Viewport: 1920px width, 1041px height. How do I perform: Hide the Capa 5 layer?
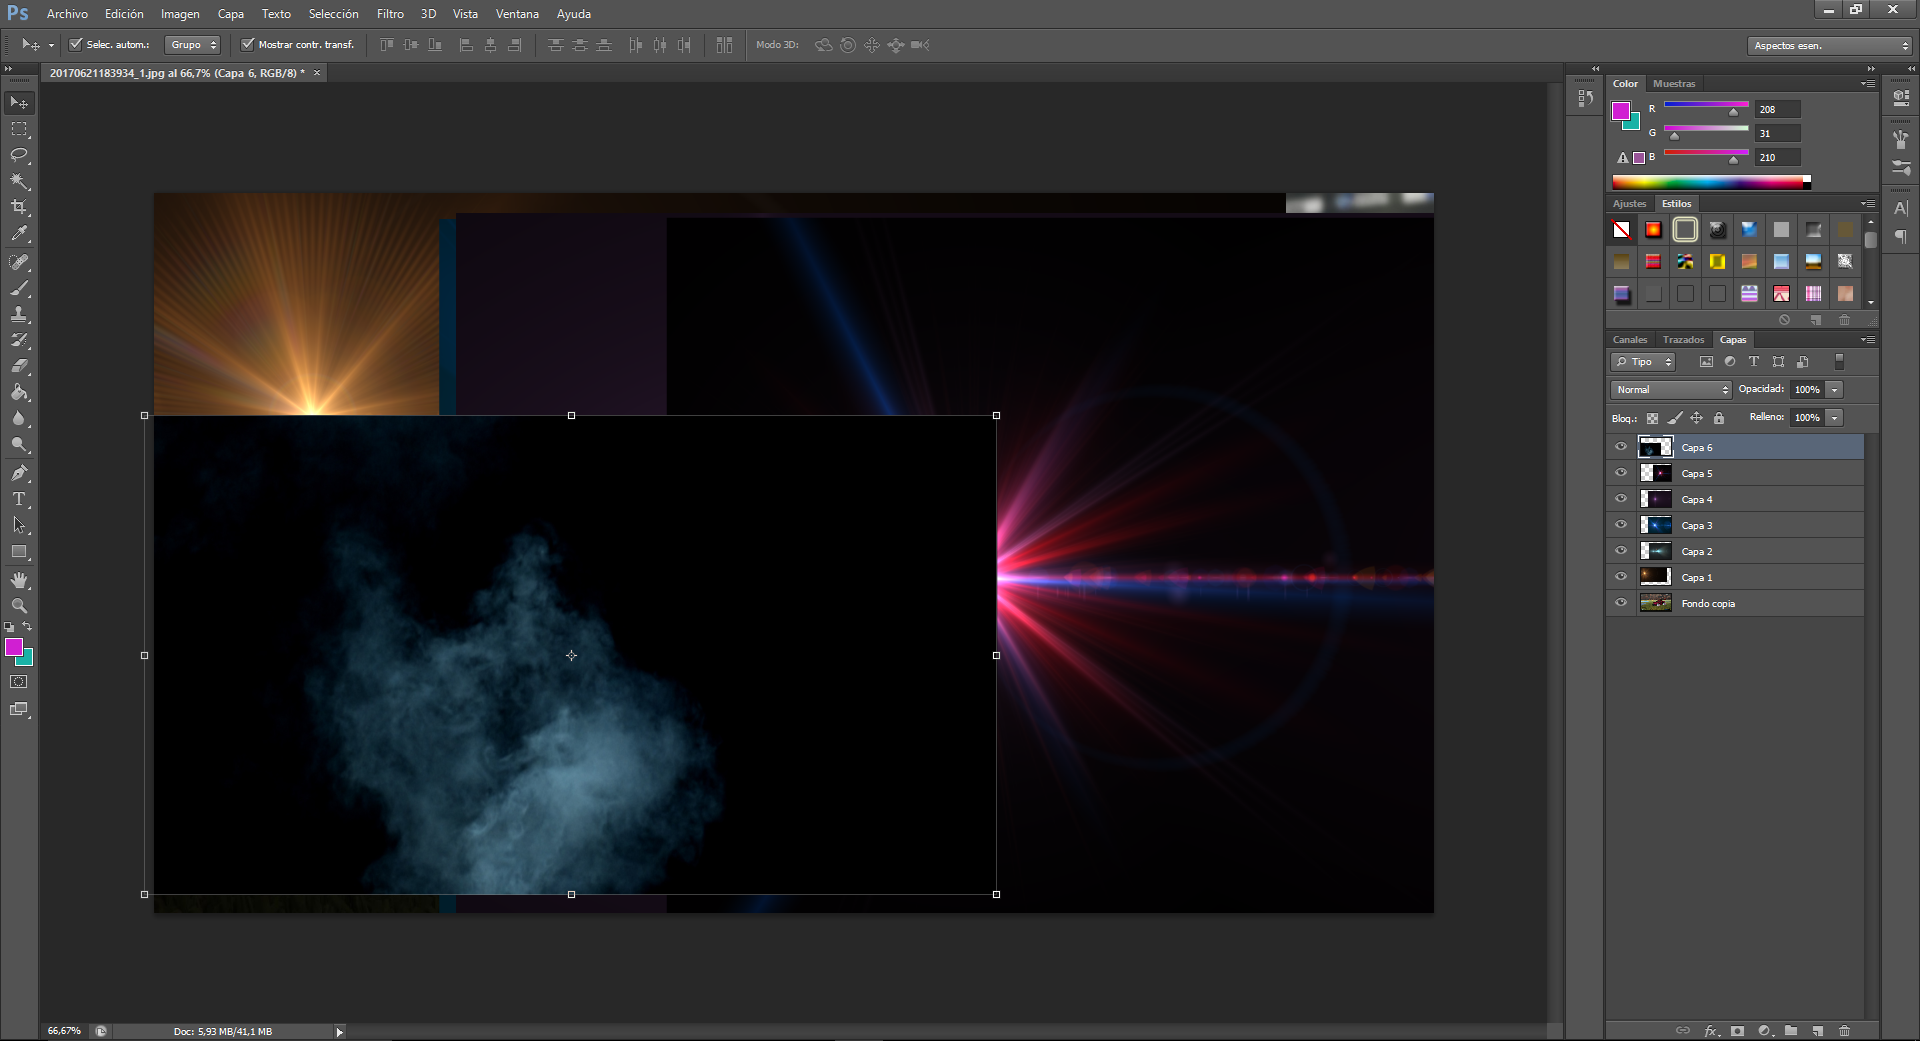[1621, 473]
